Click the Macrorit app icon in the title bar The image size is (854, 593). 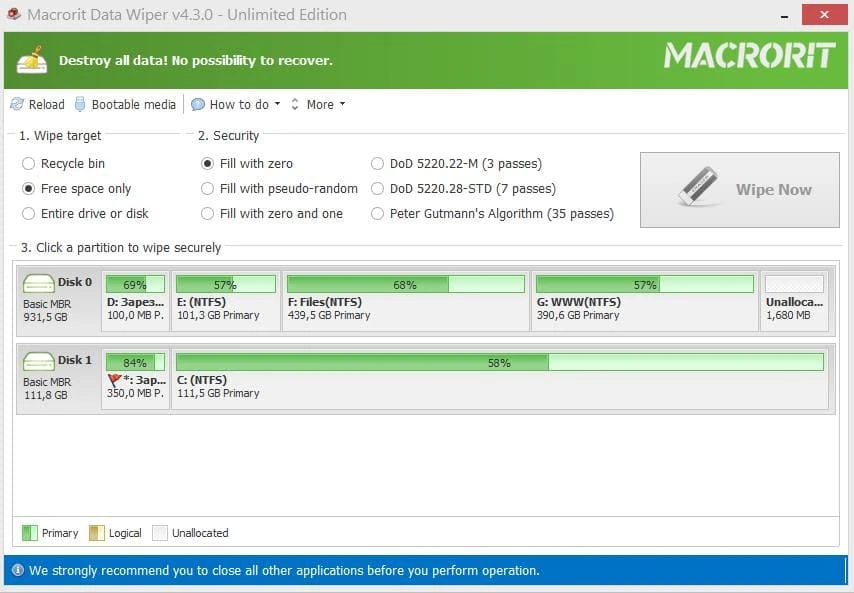point(14,14)
